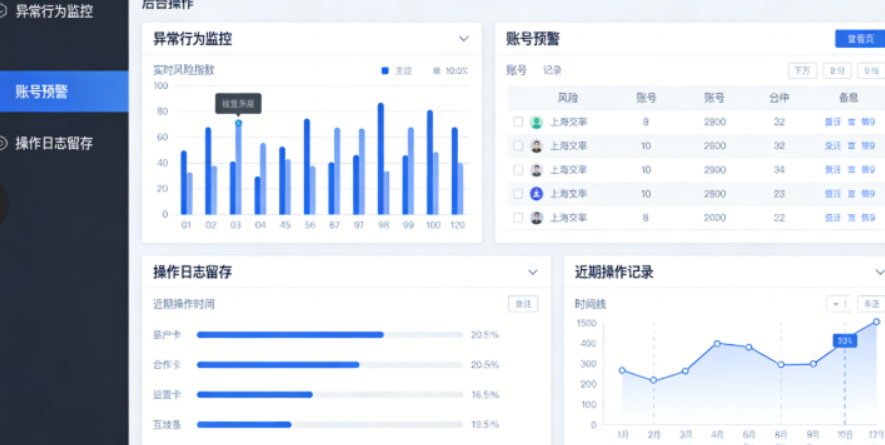
Task: Tick the checkbox in the first account row
Action: coord(518,122)
